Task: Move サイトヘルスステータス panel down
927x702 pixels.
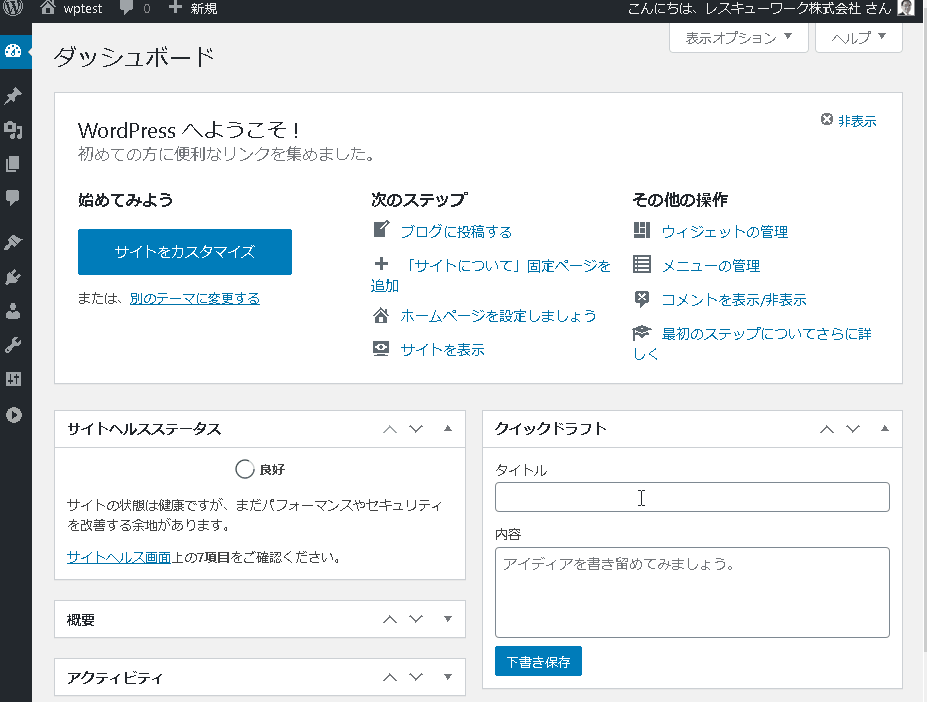Action: coord(416,429)
